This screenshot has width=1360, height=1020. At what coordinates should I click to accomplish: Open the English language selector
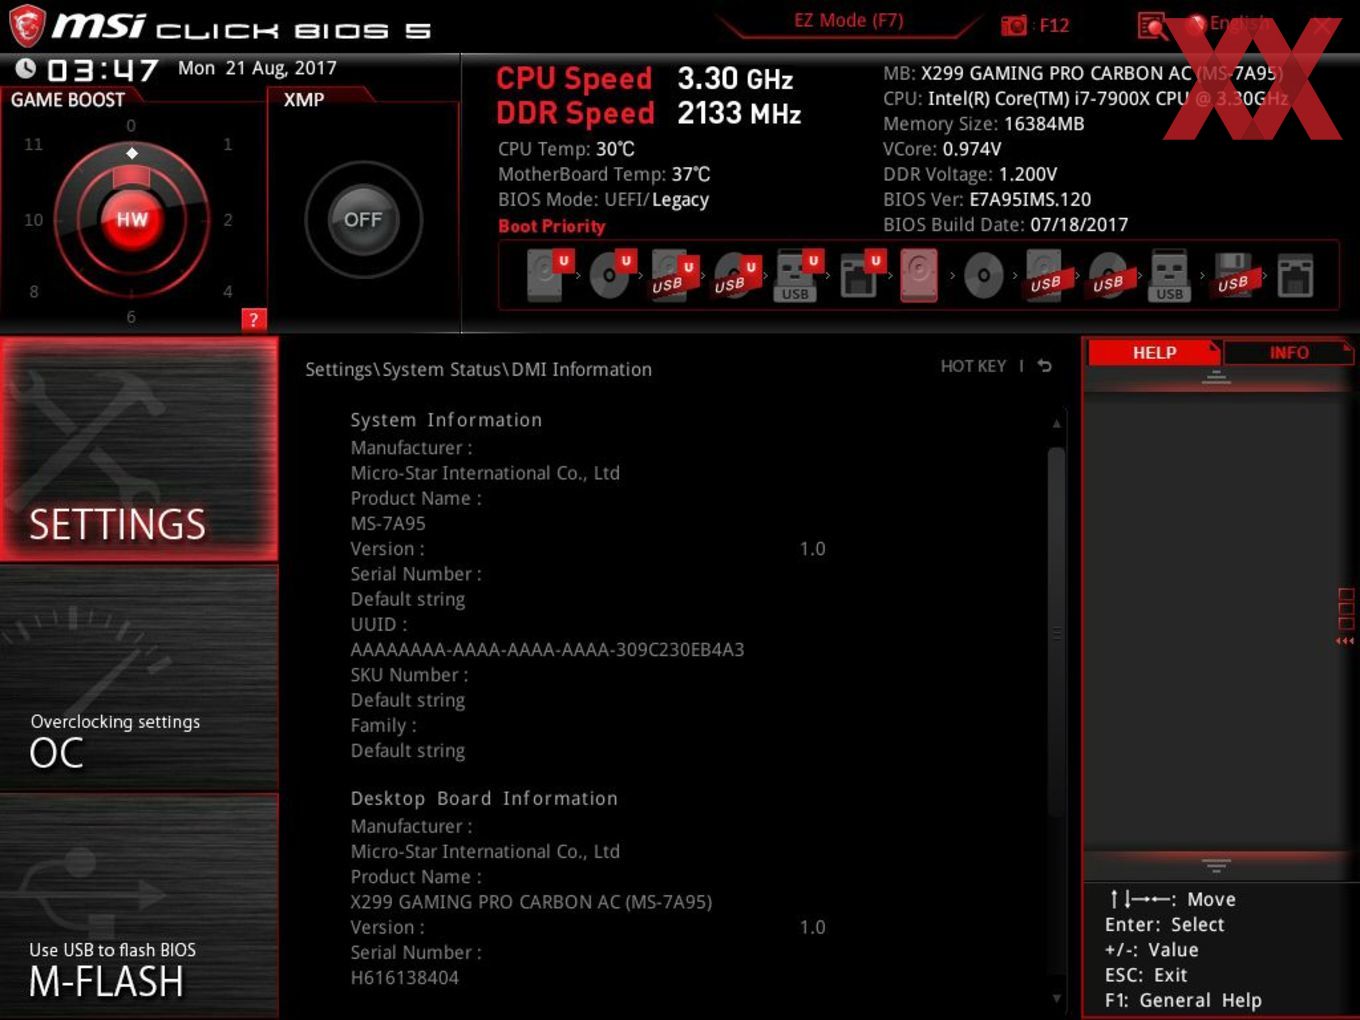click(x=1240, y=22)
